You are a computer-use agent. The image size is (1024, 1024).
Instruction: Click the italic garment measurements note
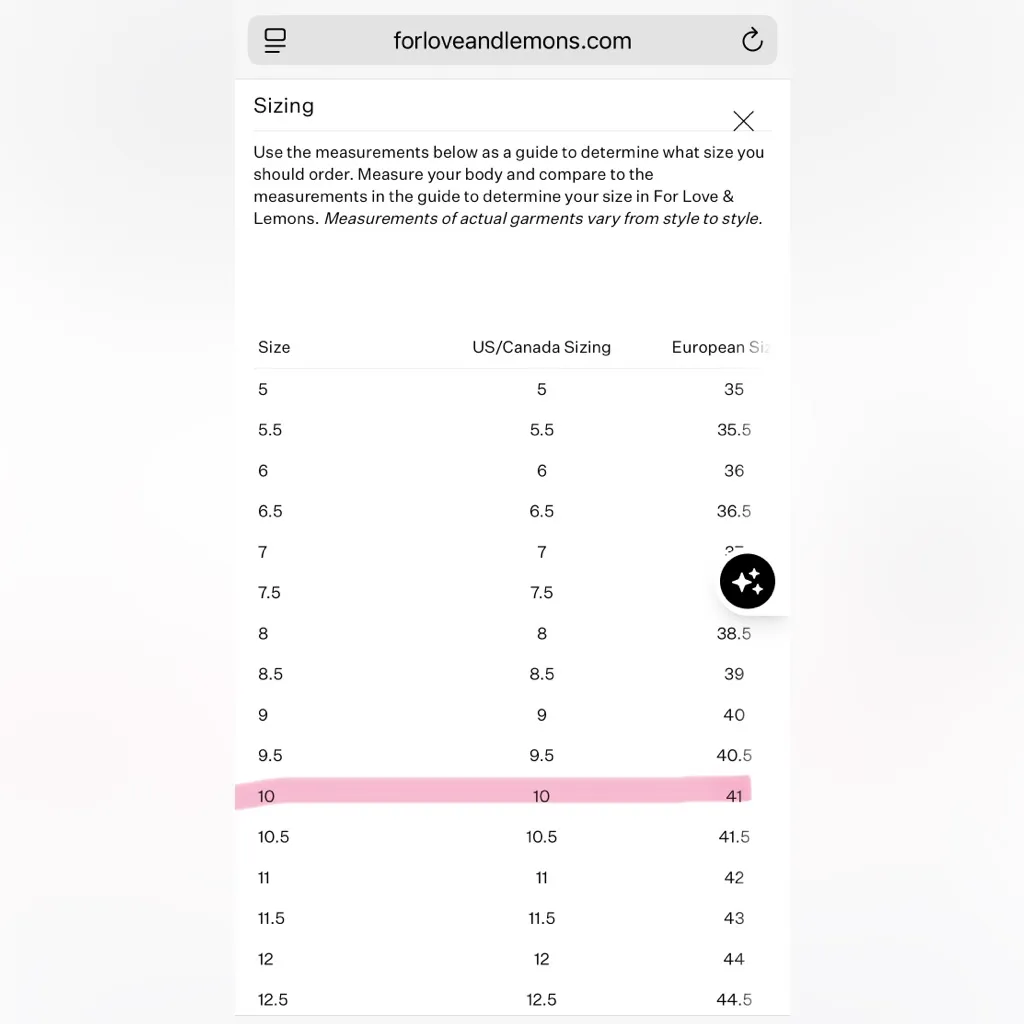pyautogui.click(x=543, y=218)
